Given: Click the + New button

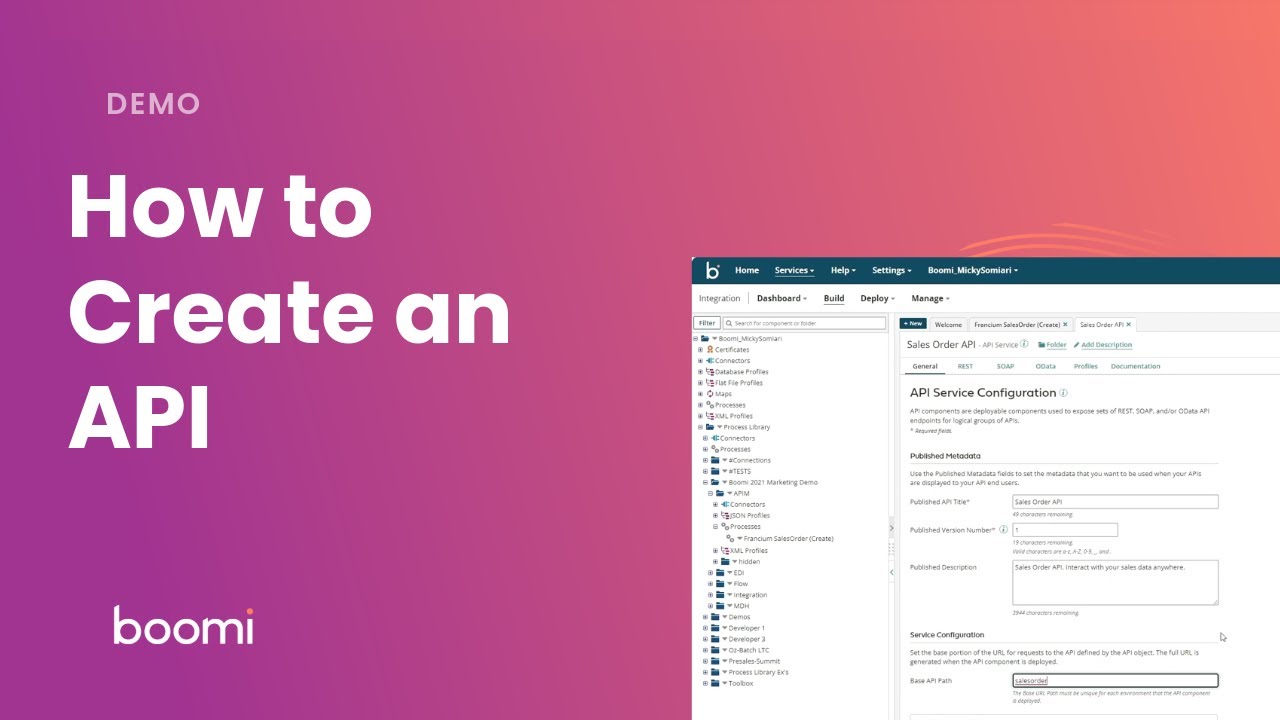Looking at the screenshot, I should pos(913,324).
